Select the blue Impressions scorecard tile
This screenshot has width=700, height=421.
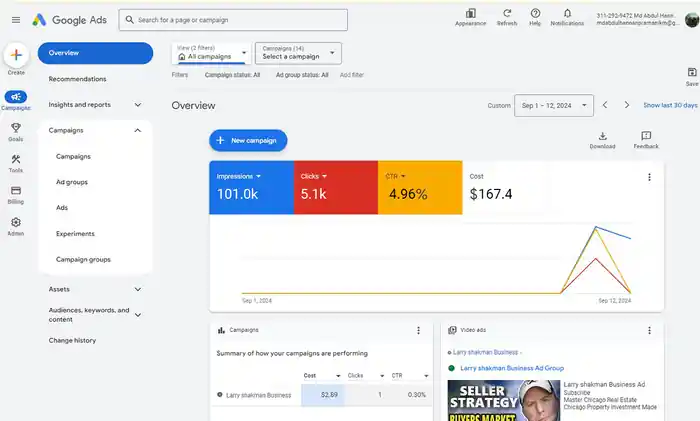252,188
